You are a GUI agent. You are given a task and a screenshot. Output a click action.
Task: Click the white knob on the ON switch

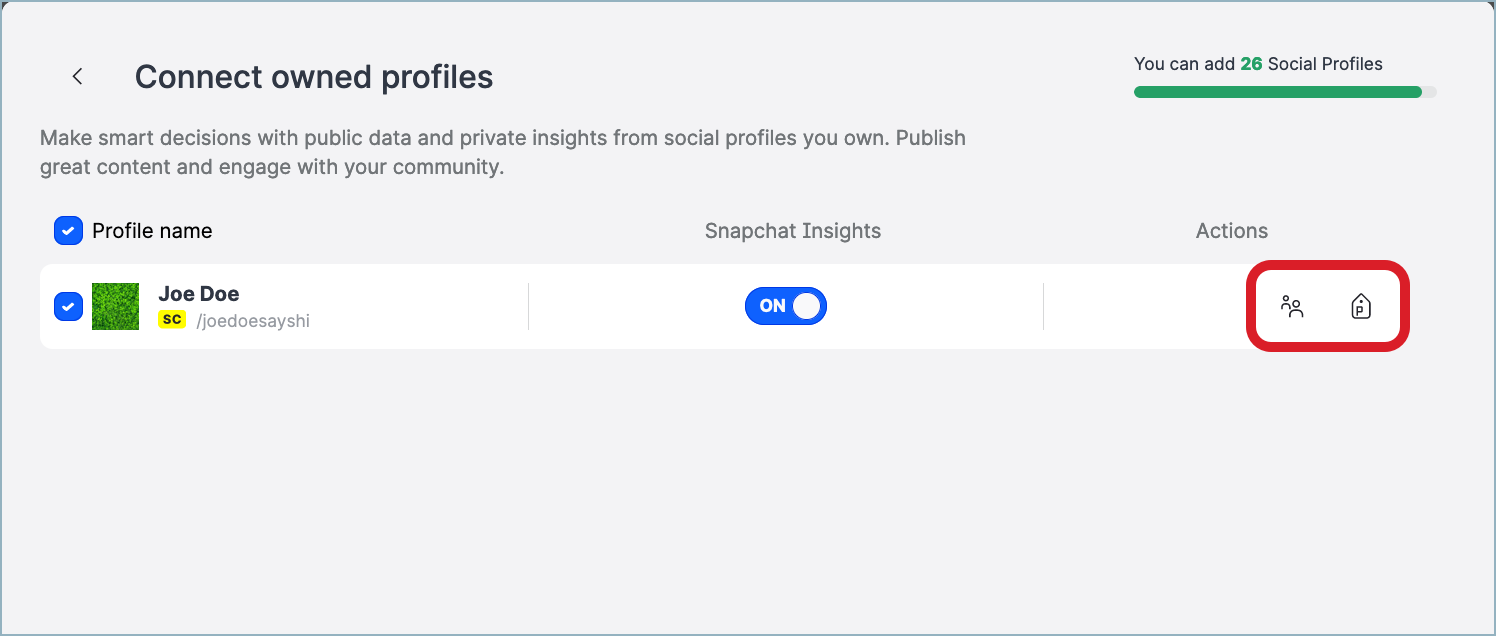pos(807,306)
